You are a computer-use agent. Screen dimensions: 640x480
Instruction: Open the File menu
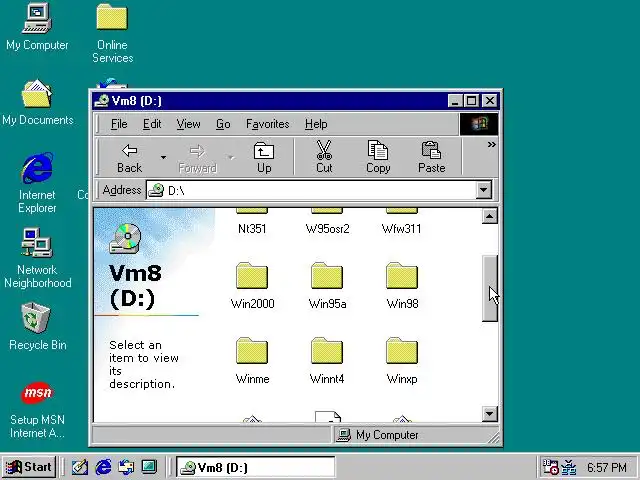[119, 124]
